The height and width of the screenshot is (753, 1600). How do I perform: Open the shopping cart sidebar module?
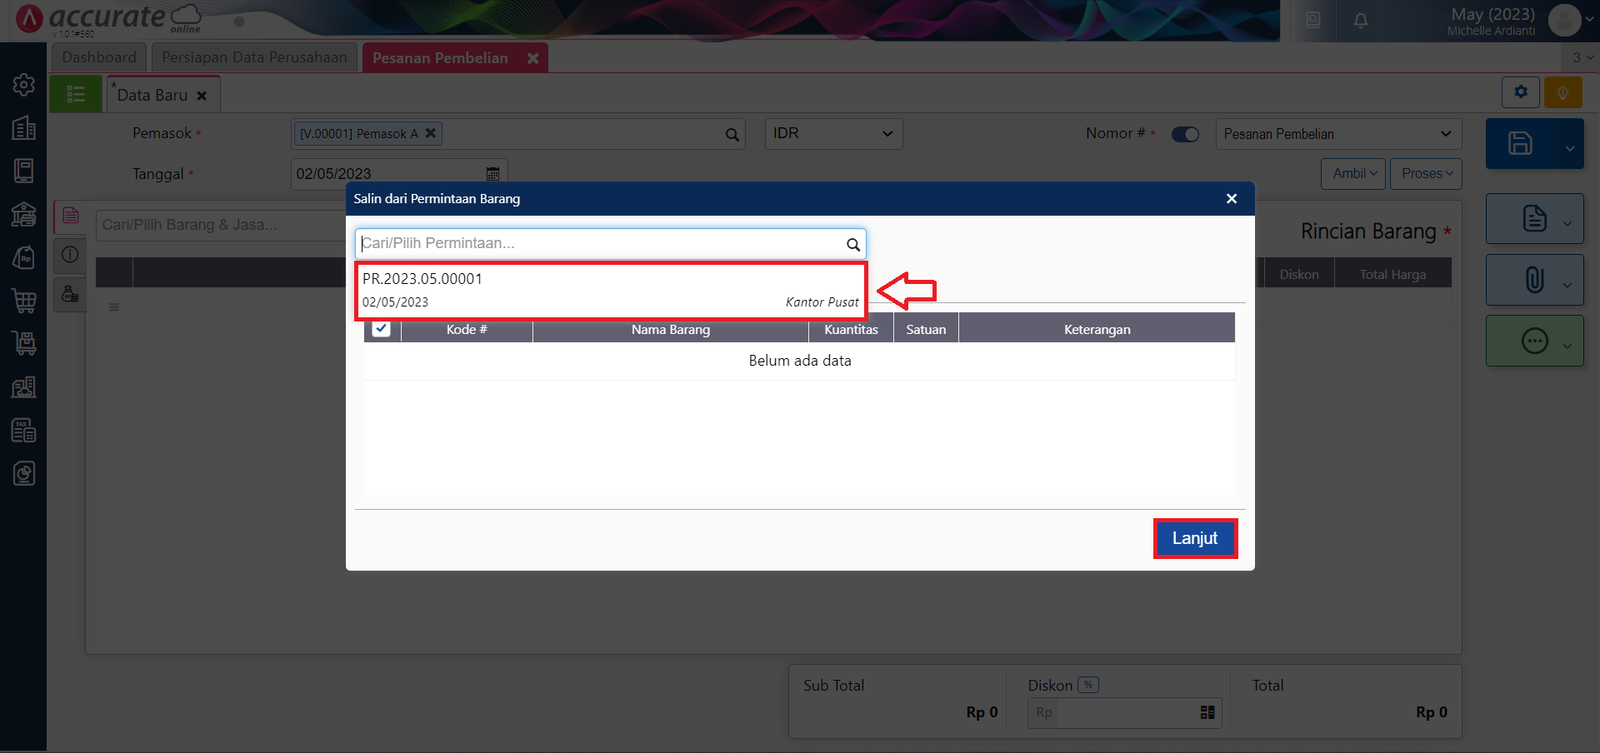[24, 300]
